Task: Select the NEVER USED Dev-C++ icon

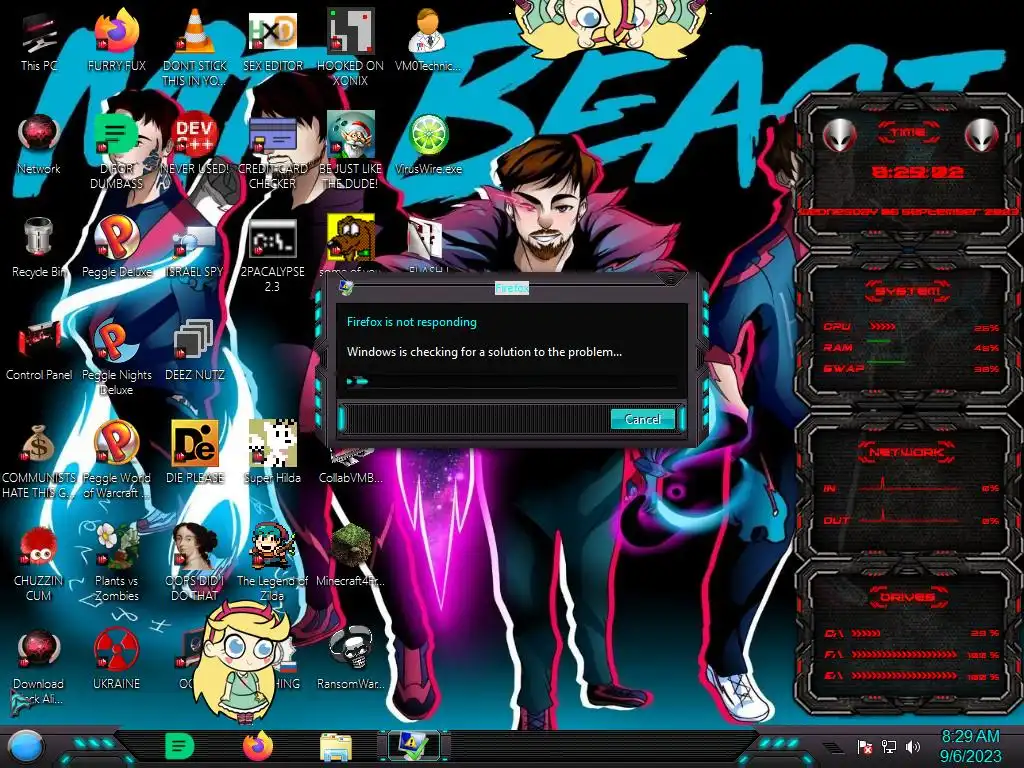Action: (x=194, y=144)
